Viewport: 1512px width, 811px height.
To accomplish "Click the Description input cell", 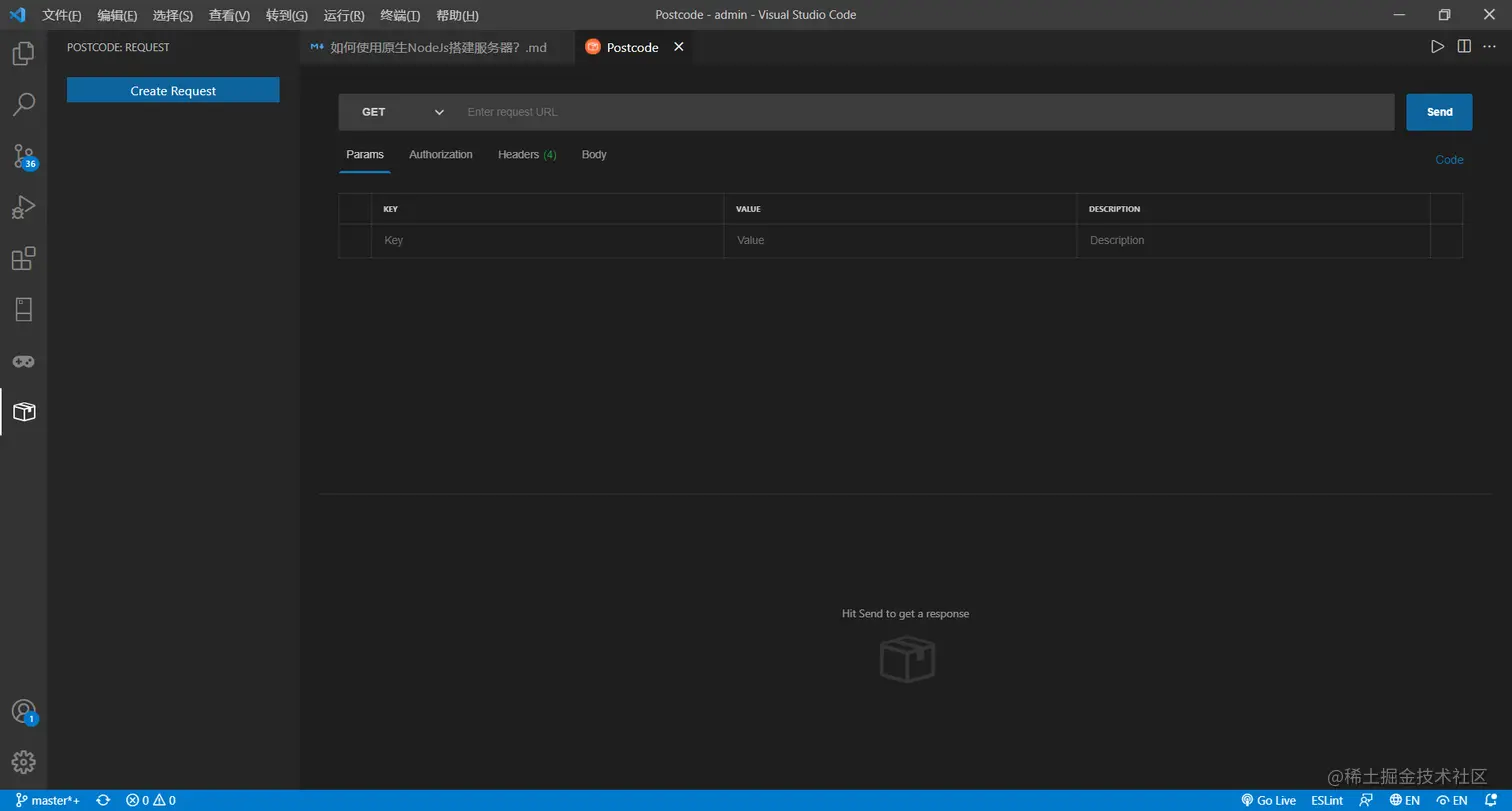I will tap(1253, 241).
